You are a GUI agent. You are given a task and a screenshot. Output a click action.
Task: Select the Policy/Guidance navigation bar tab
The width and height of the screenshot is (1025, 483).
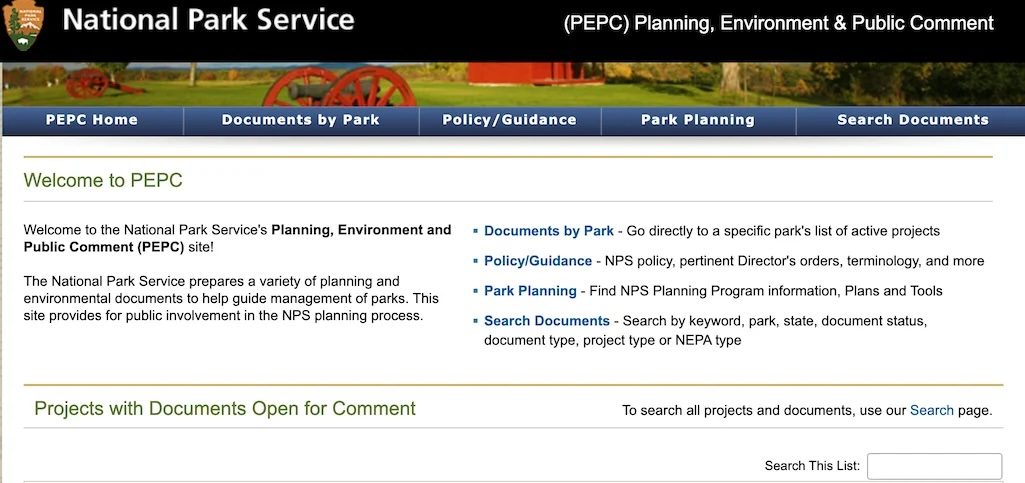pos(509,120)
